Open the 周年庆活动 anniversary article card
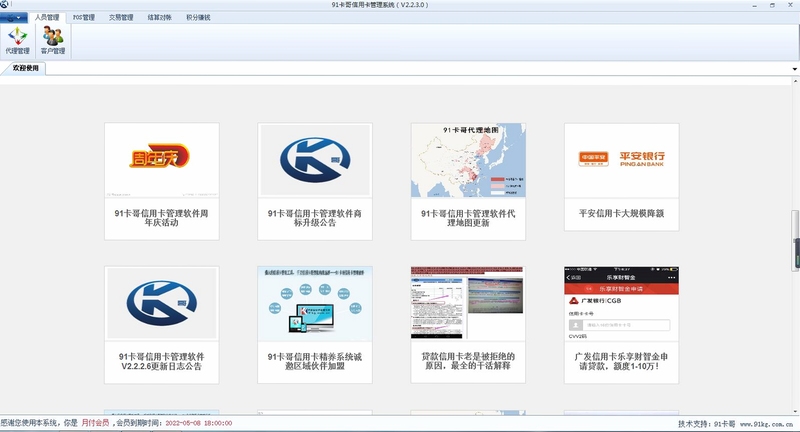The width and height of the screenshot is (800, 432). (162, 181)
